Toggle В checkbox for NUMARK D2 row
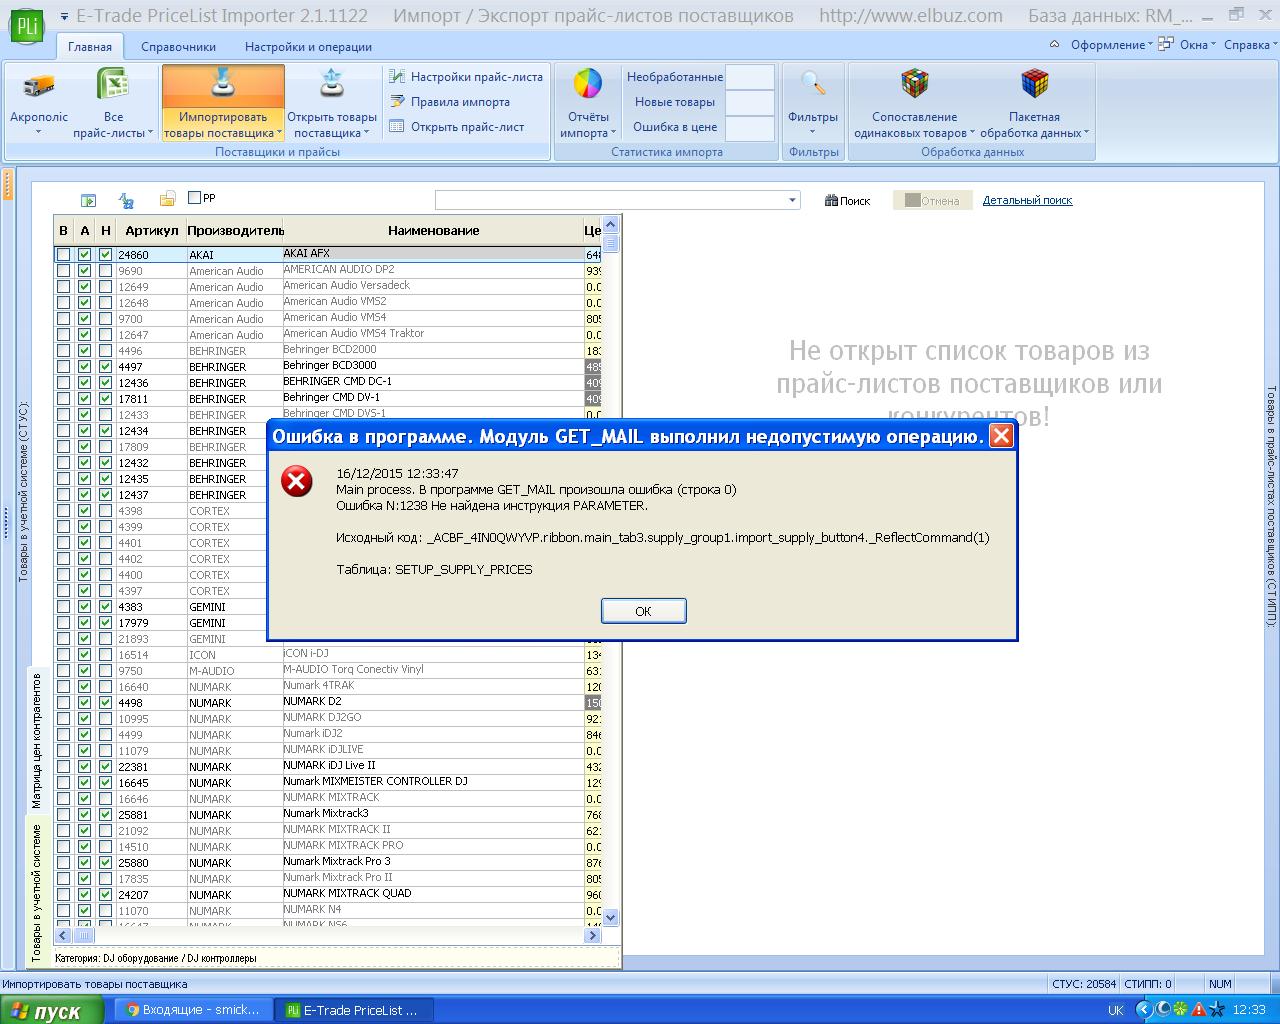Viewport: 1280px width, 1024px height. (64, 703)
